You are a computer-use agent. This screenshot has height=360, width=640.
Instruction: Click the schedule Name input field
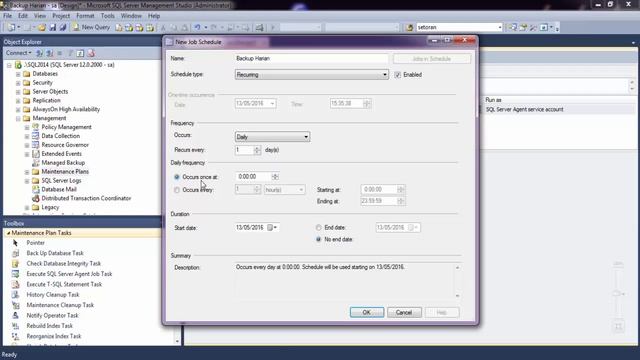[x=311, y=58]
